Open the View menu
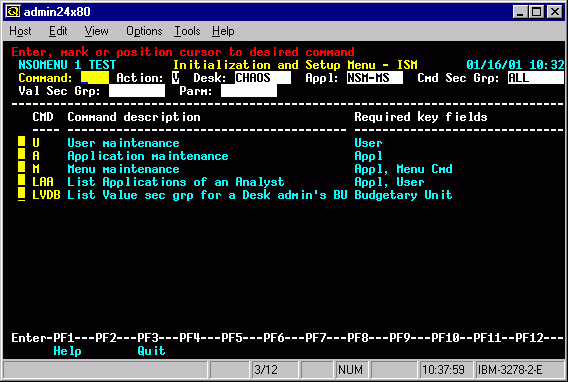 pos(96,31)
